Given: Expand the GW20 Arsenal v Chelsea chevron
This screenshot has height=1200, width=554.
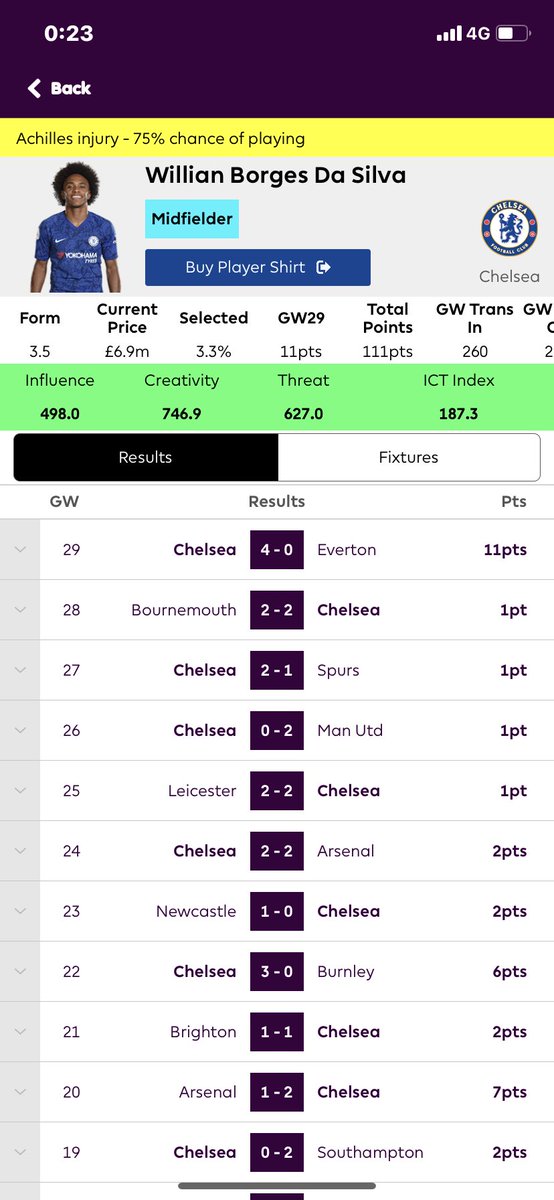Looking at the screenshot, I should [20, 1092].
